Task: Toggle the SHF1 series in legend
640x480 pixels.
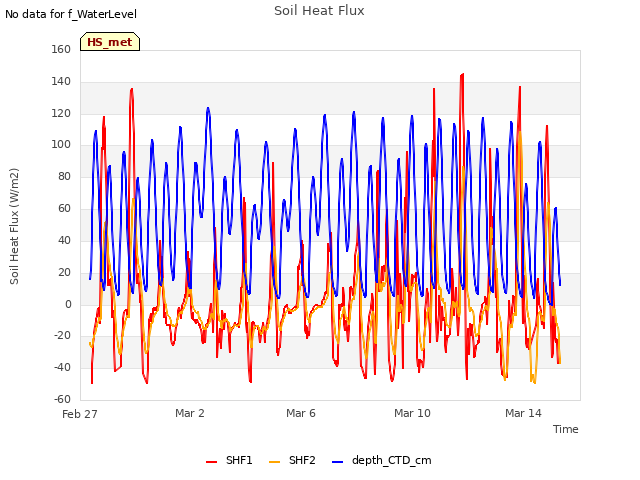Action: pyautogui.click(x=229, y=460)
